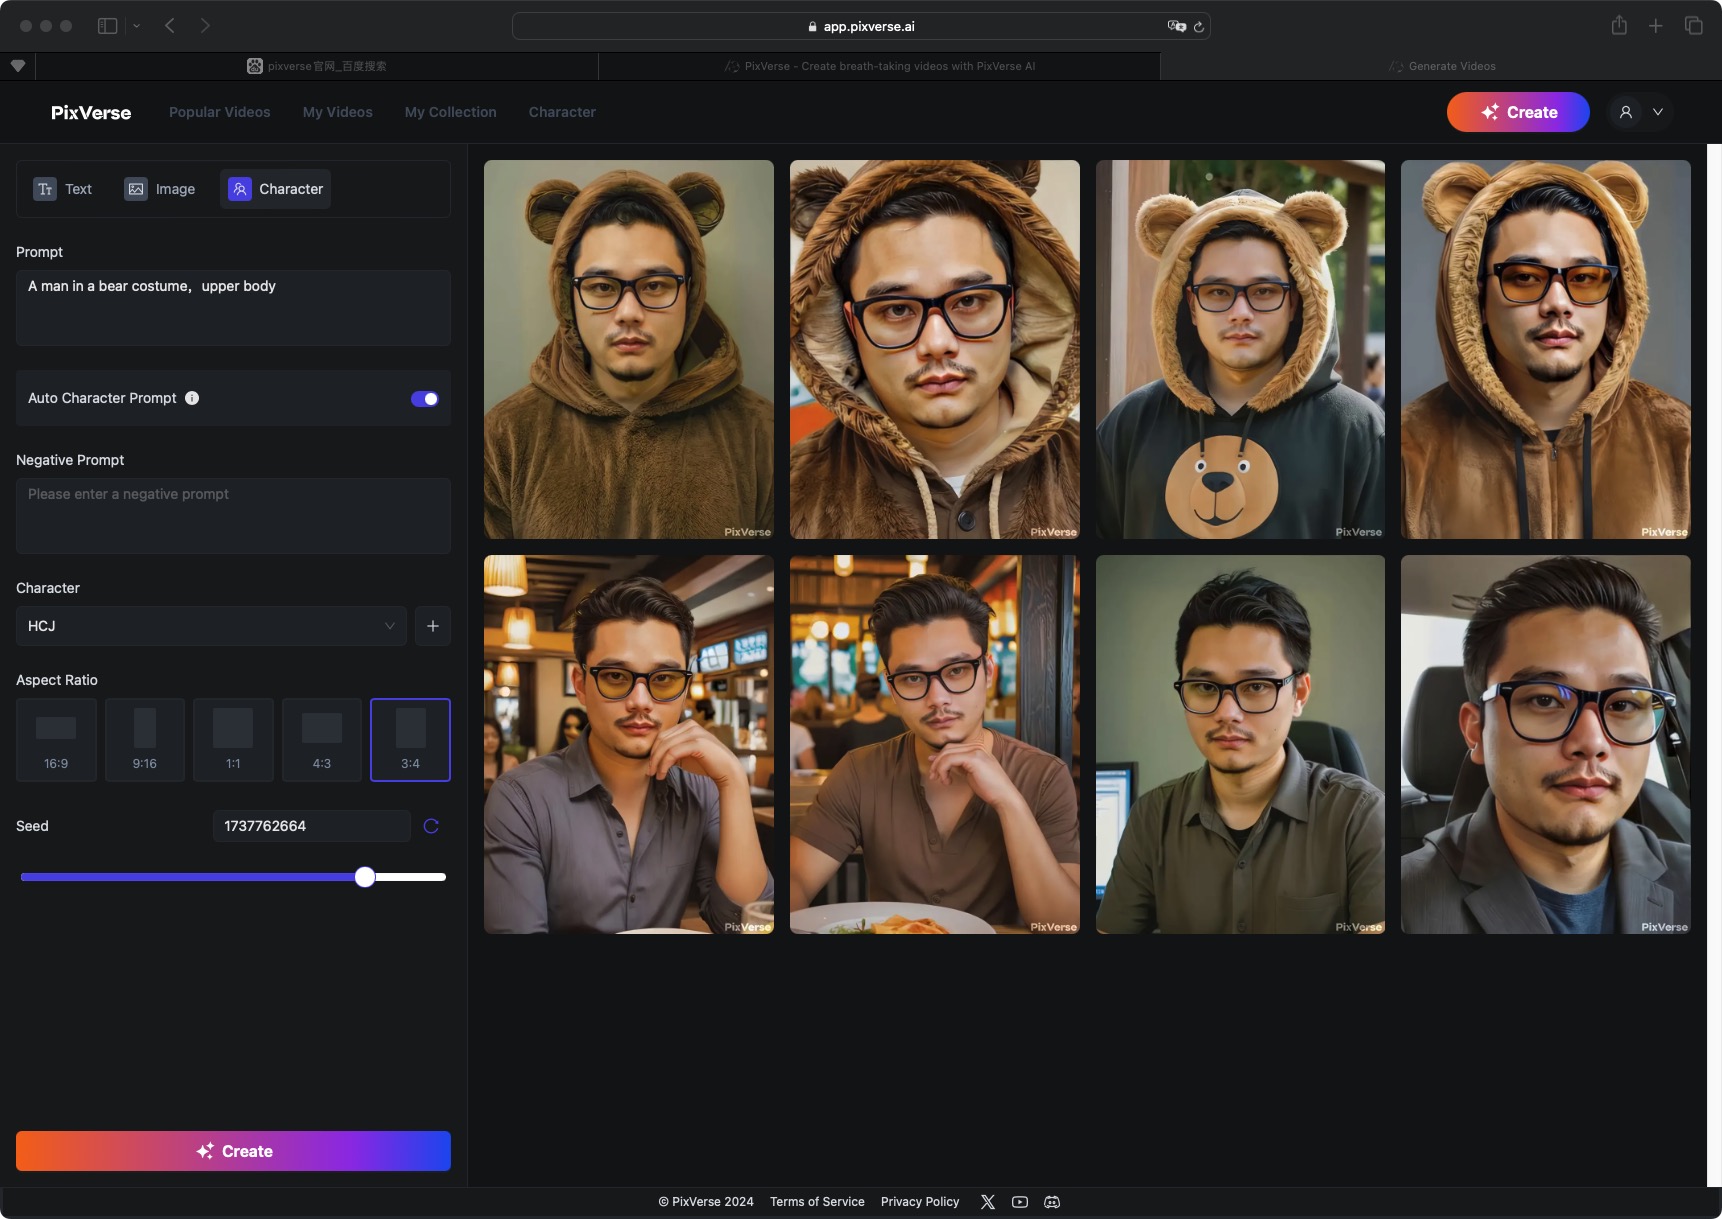The height and width of the screenshot is (1219, 1722).
Task: Select the 1:1 aspect ratio
Action: [233, 740]
